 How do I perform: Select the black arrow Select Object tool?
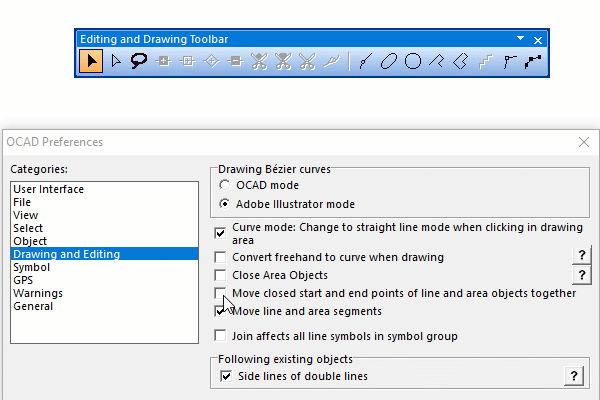coord(91,61)
